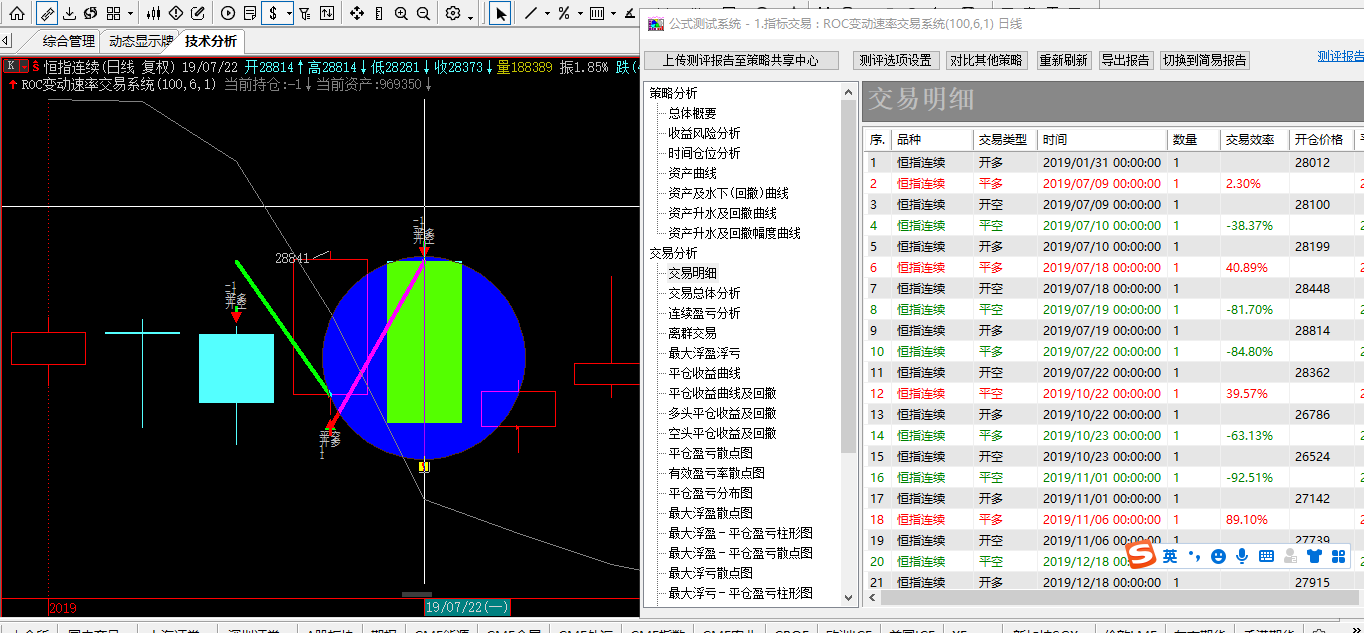
Task: Click the 测评选项设置 button
Action: pos(895,60)
